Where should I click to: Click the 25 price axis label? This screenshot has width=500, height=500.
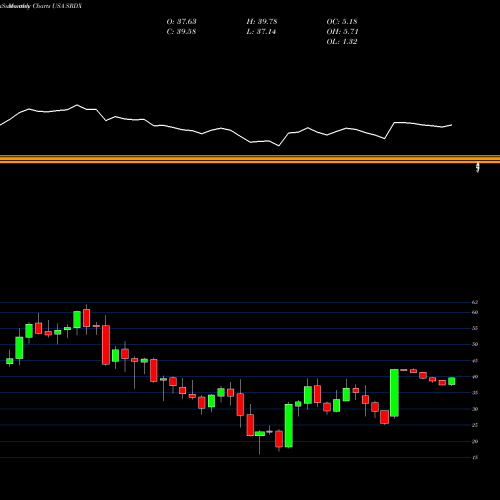(475, 425)
